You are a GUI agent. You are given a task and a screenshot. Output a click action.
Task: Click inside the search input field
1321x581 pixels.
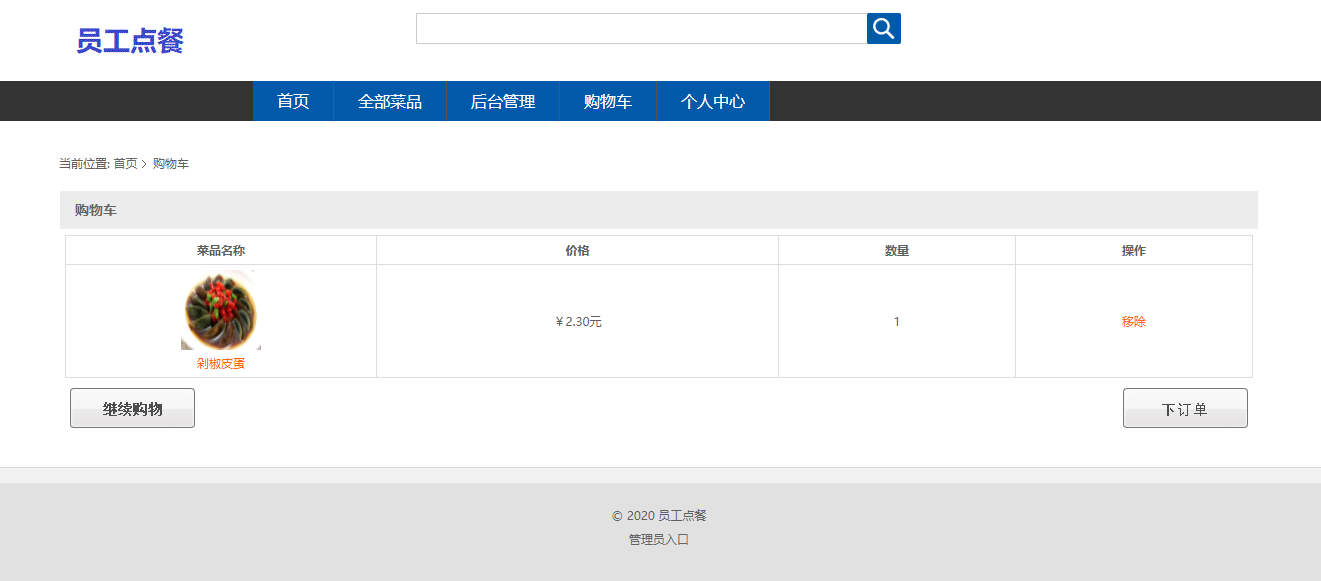640,28
